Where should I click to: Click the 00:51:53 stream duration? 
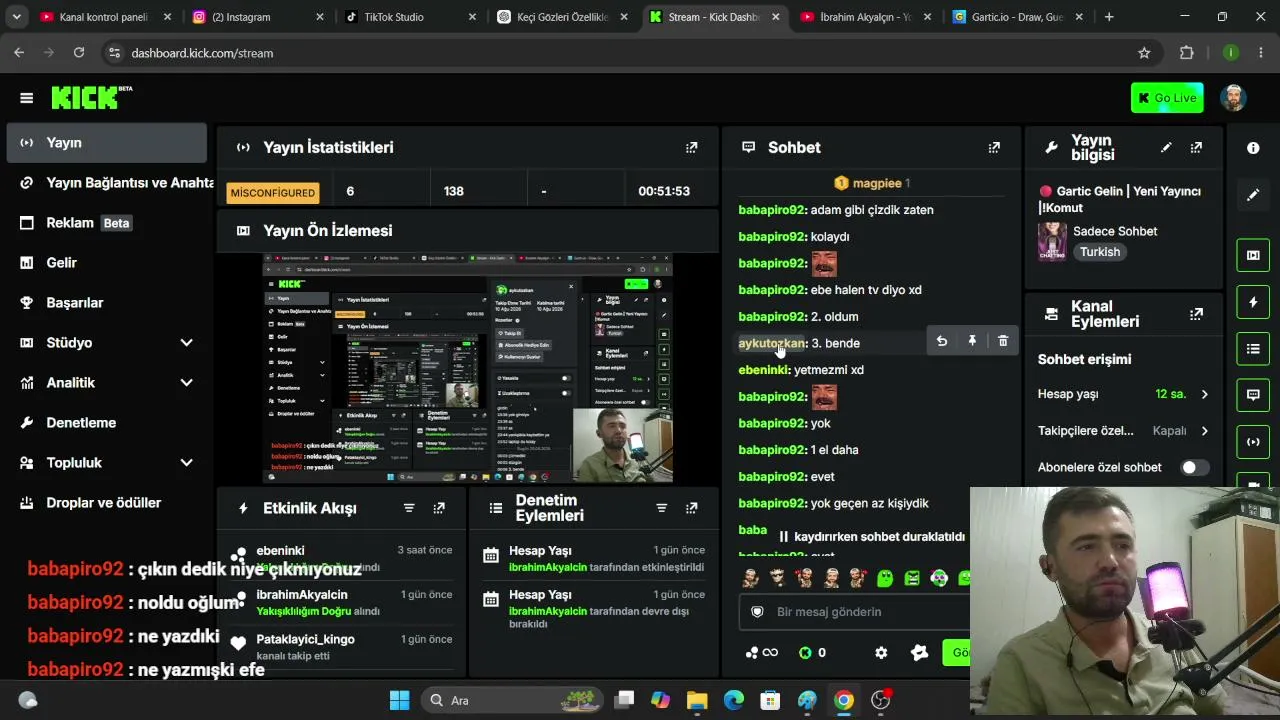665,191
